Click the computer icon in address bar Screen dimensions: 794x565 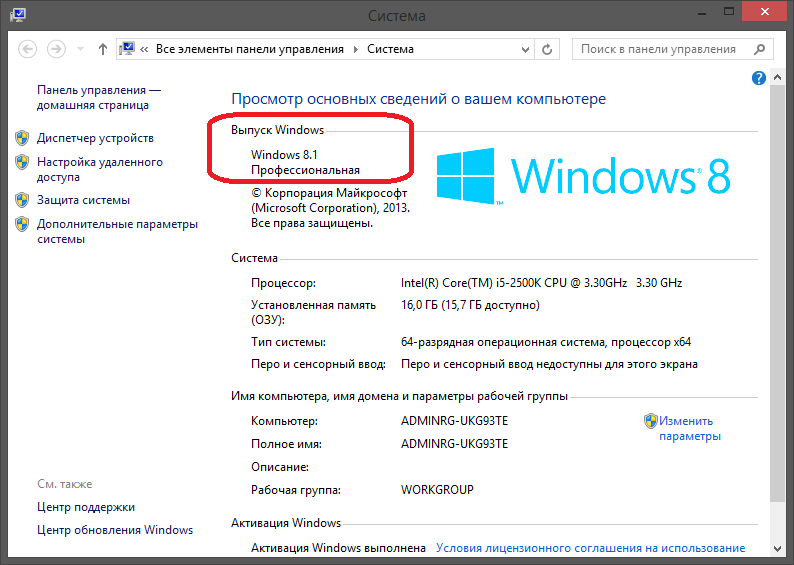pos(127,49)
